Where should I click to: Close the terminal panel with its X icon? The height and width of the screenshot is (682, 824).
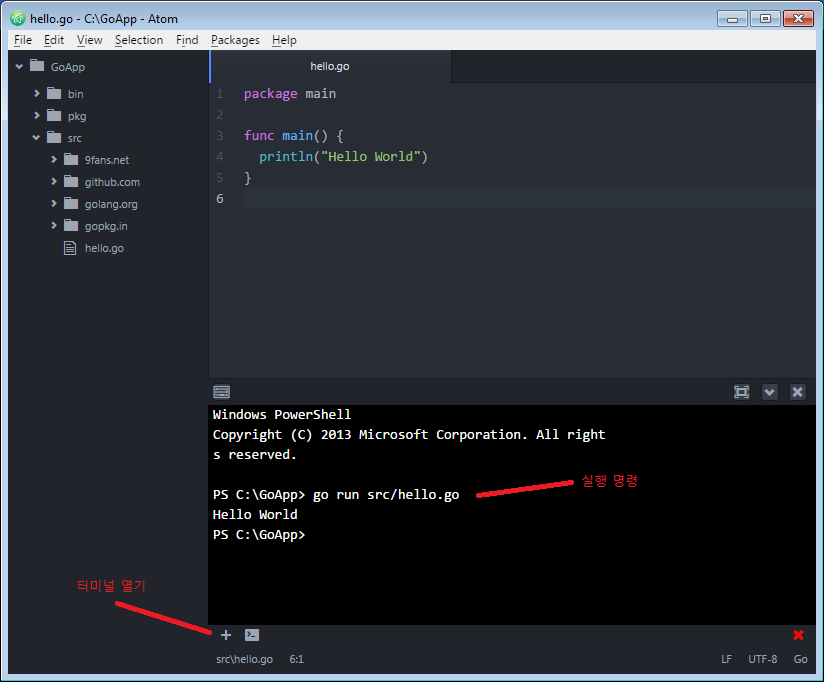797,392
